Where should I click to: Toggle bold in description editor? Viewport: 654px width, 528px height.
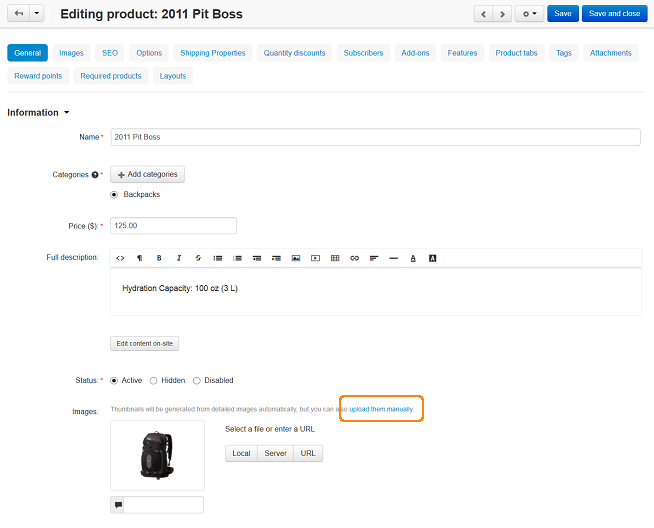coord(159,258)
